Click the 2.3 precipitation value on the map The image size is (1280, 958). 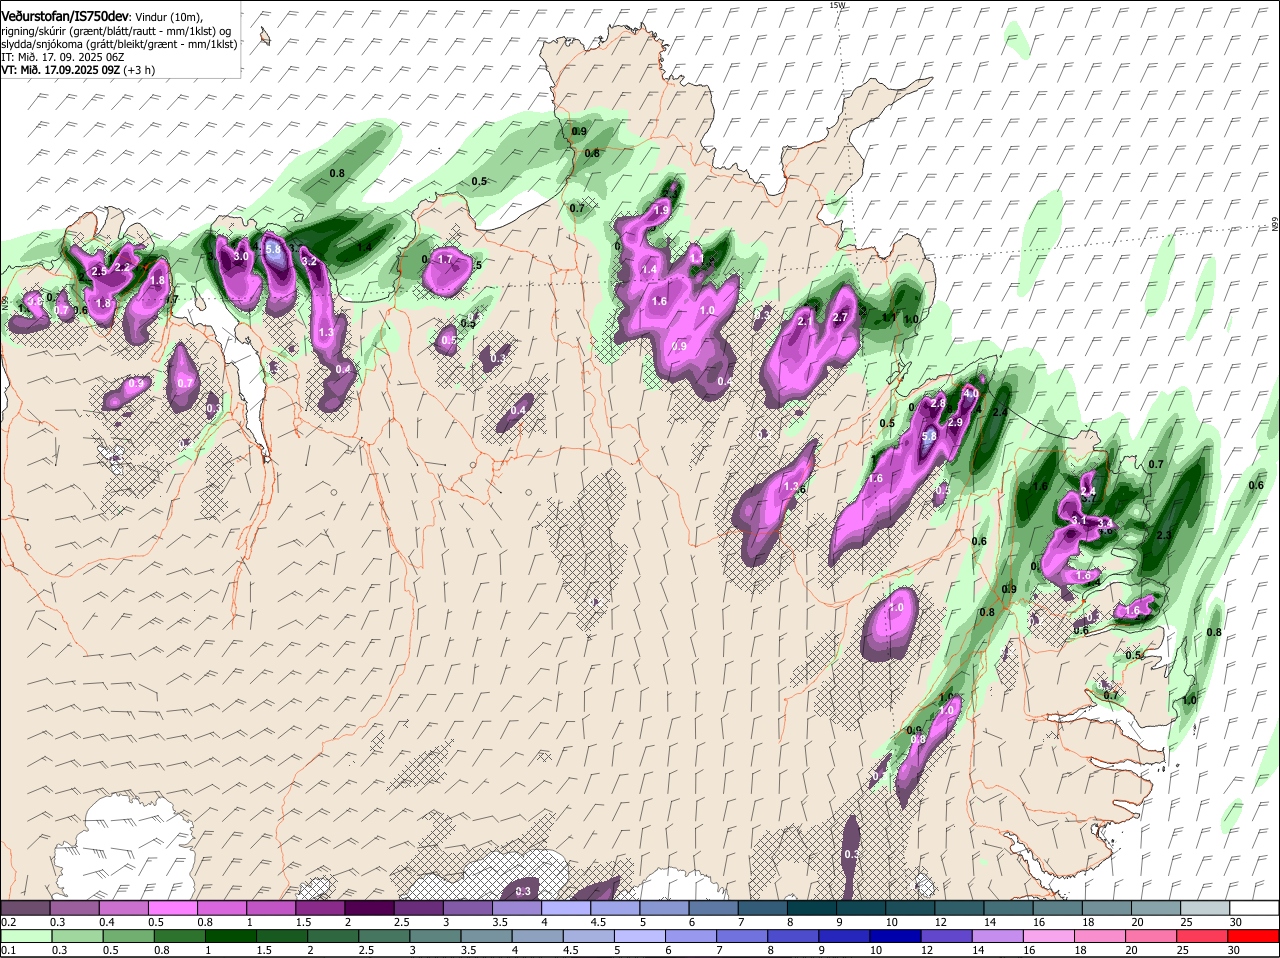(x=1163, y=536)
